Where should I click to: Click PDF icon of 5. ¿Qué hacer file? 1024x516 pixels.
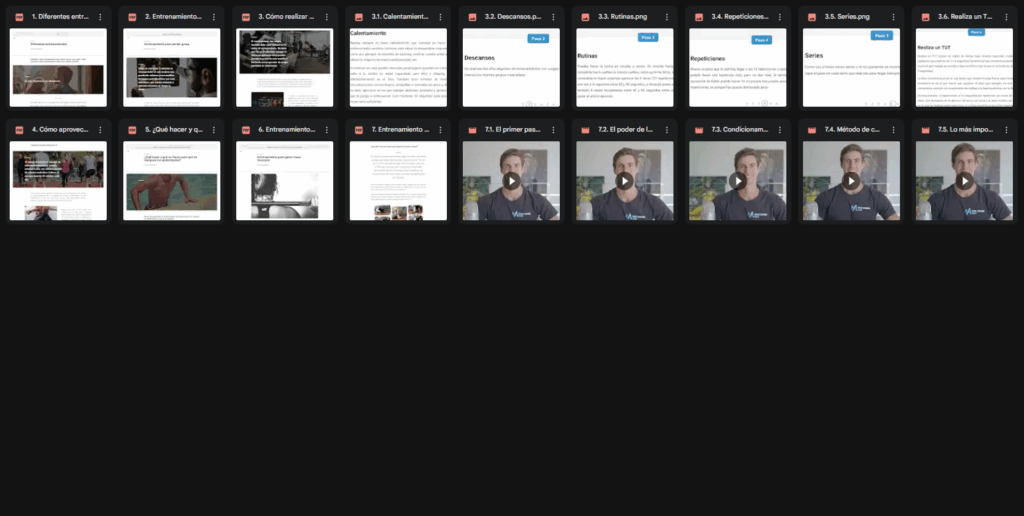132,130
